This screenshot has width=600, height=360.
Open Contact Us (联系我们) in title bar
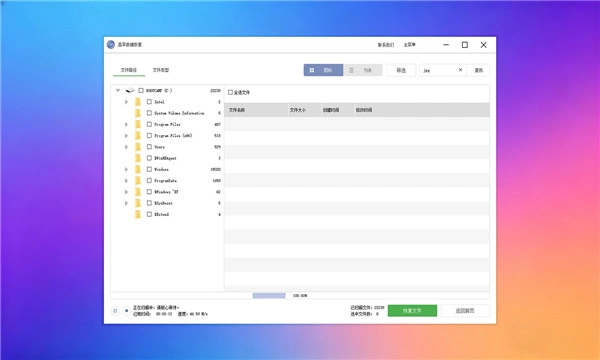[386, 45]
